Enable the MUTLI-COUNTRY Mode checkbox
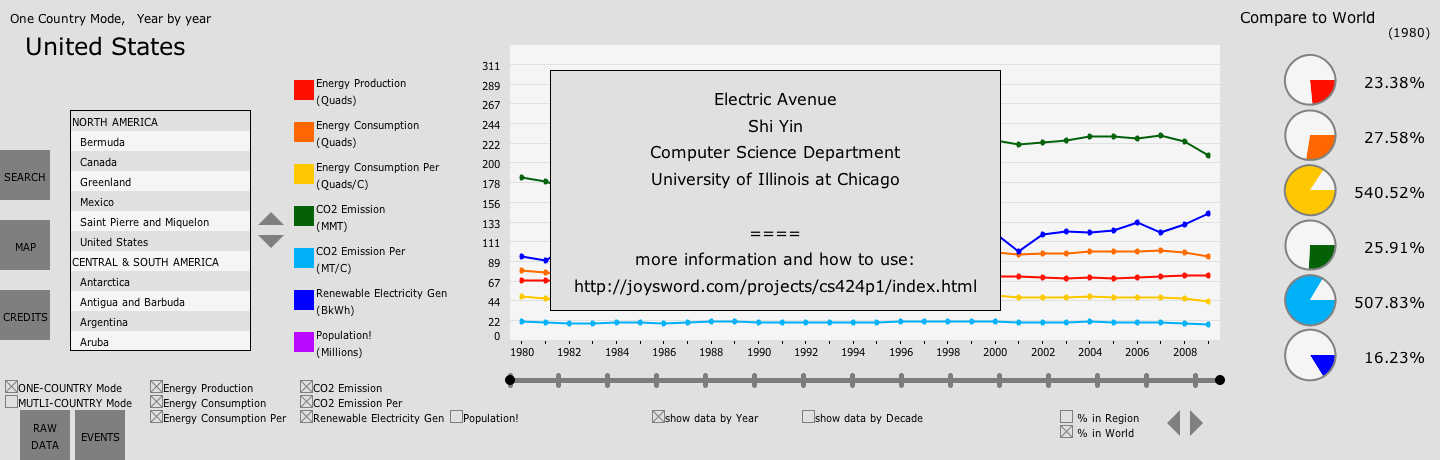1440x460 pixels. coord(11,403)
